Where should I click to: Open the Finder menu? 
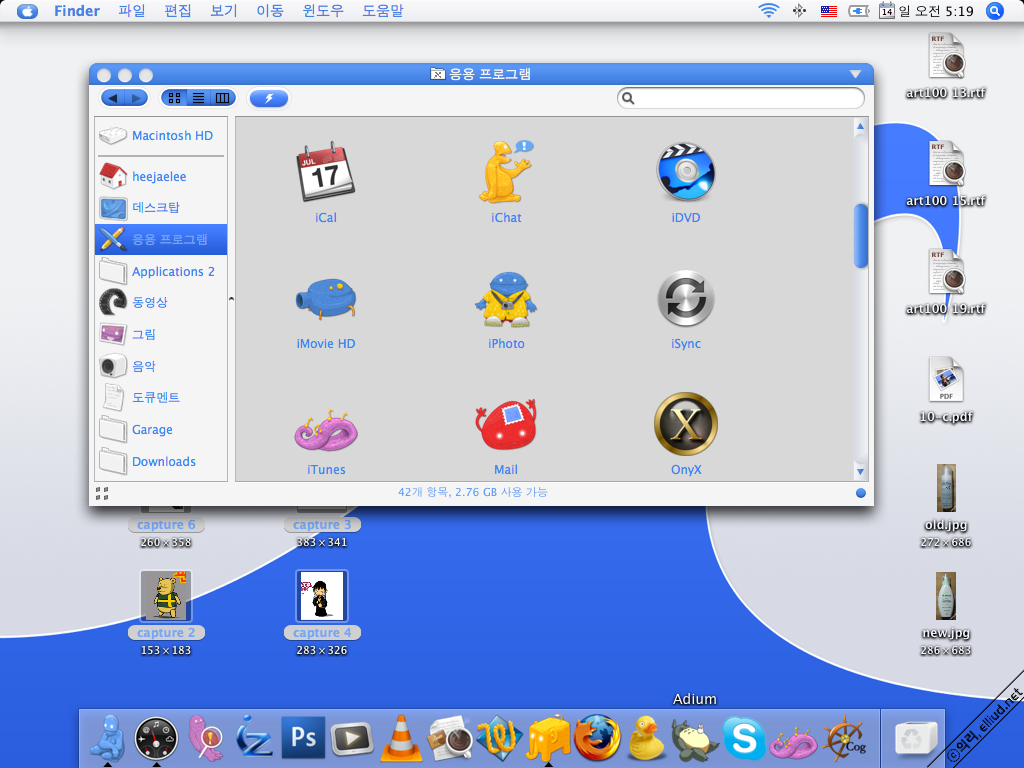point(76,11)
